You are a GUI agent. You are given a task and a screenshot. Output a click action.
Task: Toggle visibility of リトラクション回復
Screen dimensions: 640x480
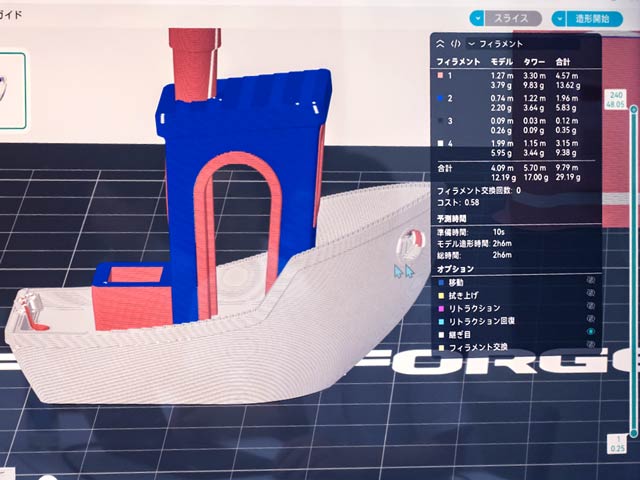point(590,318)
